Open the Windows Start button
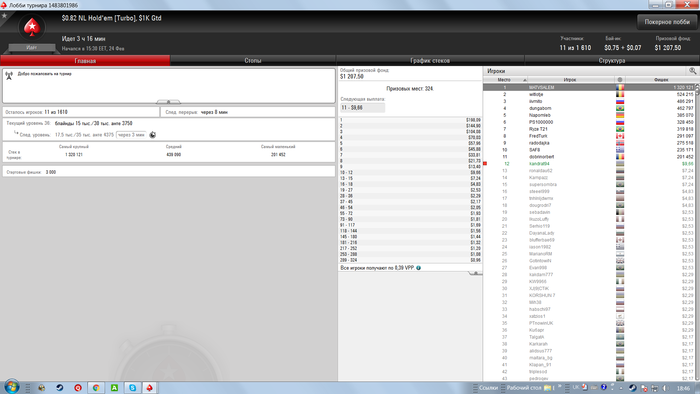This screenshot has width=700, height=394. tap(12, 386)
